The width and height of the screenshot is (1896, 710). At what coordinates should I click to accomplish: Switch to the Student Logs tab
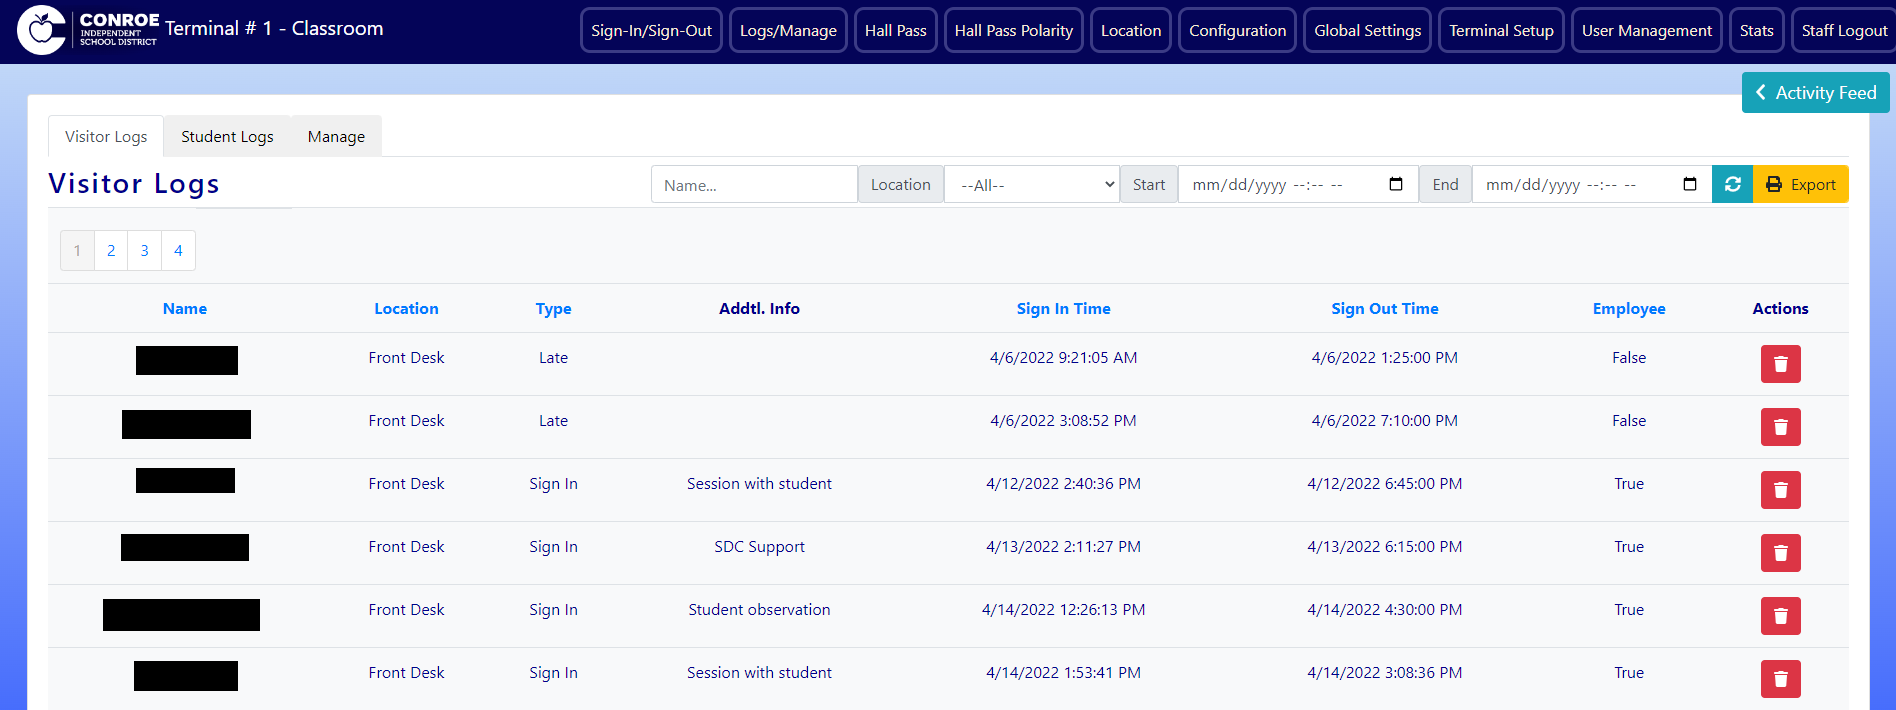point(227,137)
